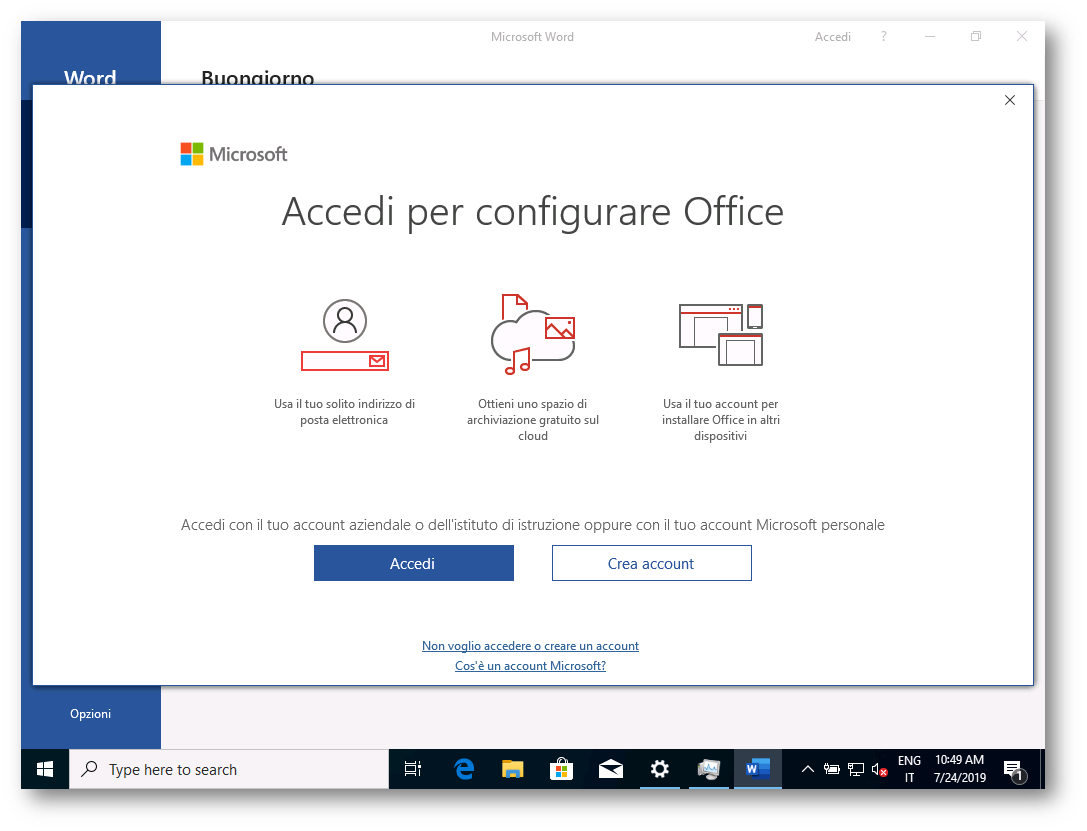Open Microsoft Store from the taskbar
The image size is (1087, 831).
pyautogui.click(x=562, y=769)
